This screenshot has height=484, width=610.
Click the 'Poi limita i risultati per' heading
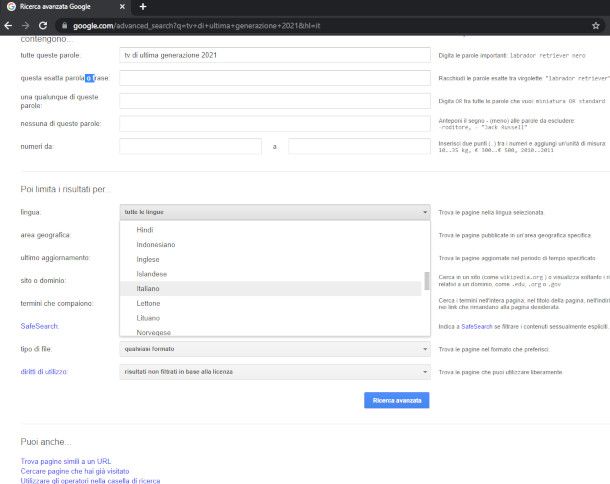(x=63, y=189)
